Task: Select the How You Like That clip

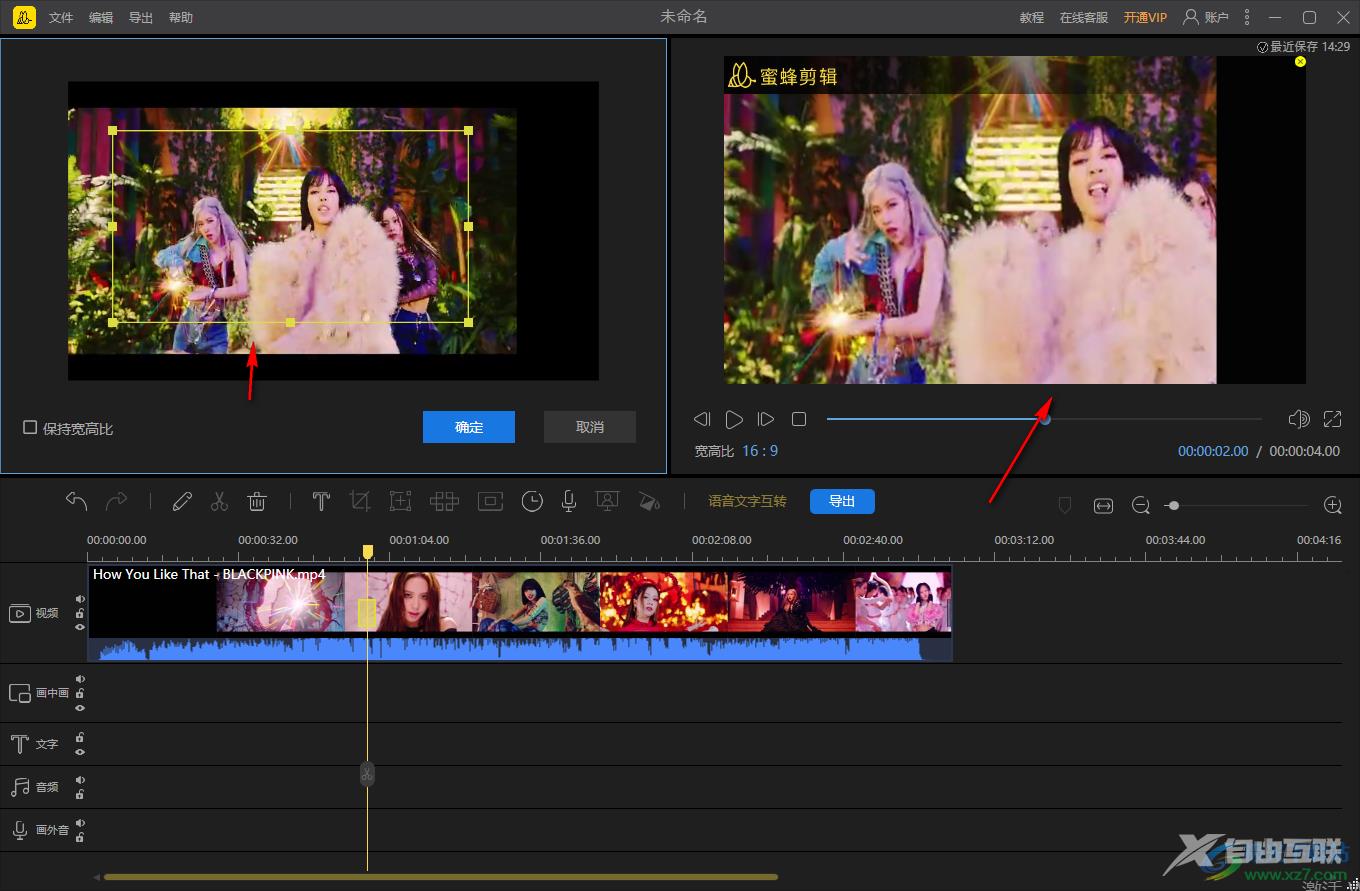Action: pyautogui.click(x=520, y=613)
